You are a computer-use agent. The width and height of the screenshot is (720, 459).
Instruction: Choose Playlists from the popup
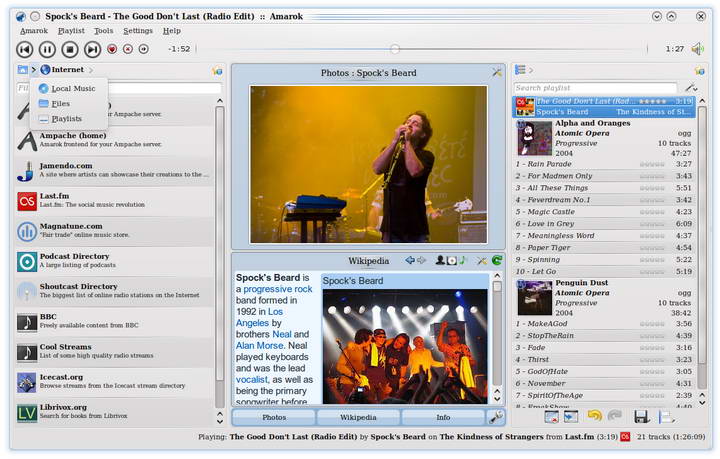pyautogui.click(x=69, y=119)
